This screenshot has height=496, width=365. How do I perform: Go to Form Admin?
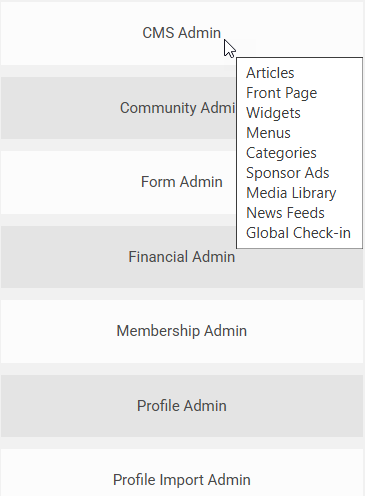point(182,182)
